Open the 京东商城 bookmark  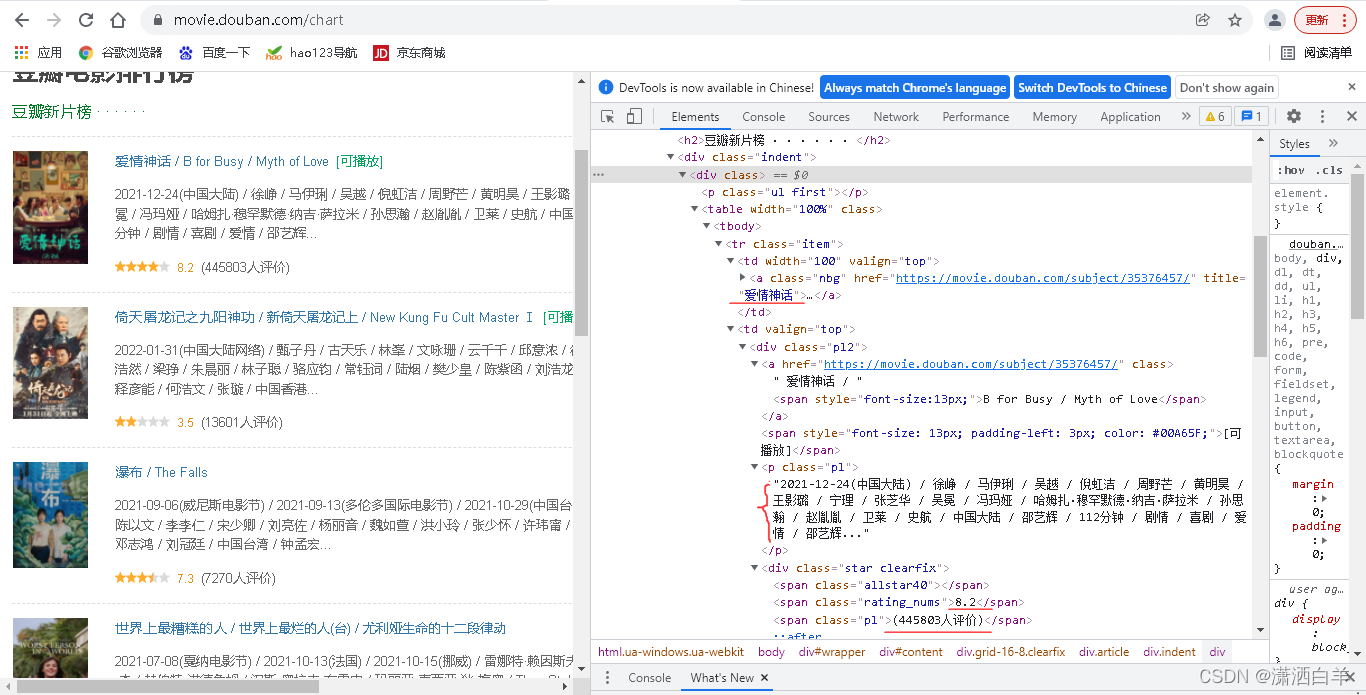point(409,52)
